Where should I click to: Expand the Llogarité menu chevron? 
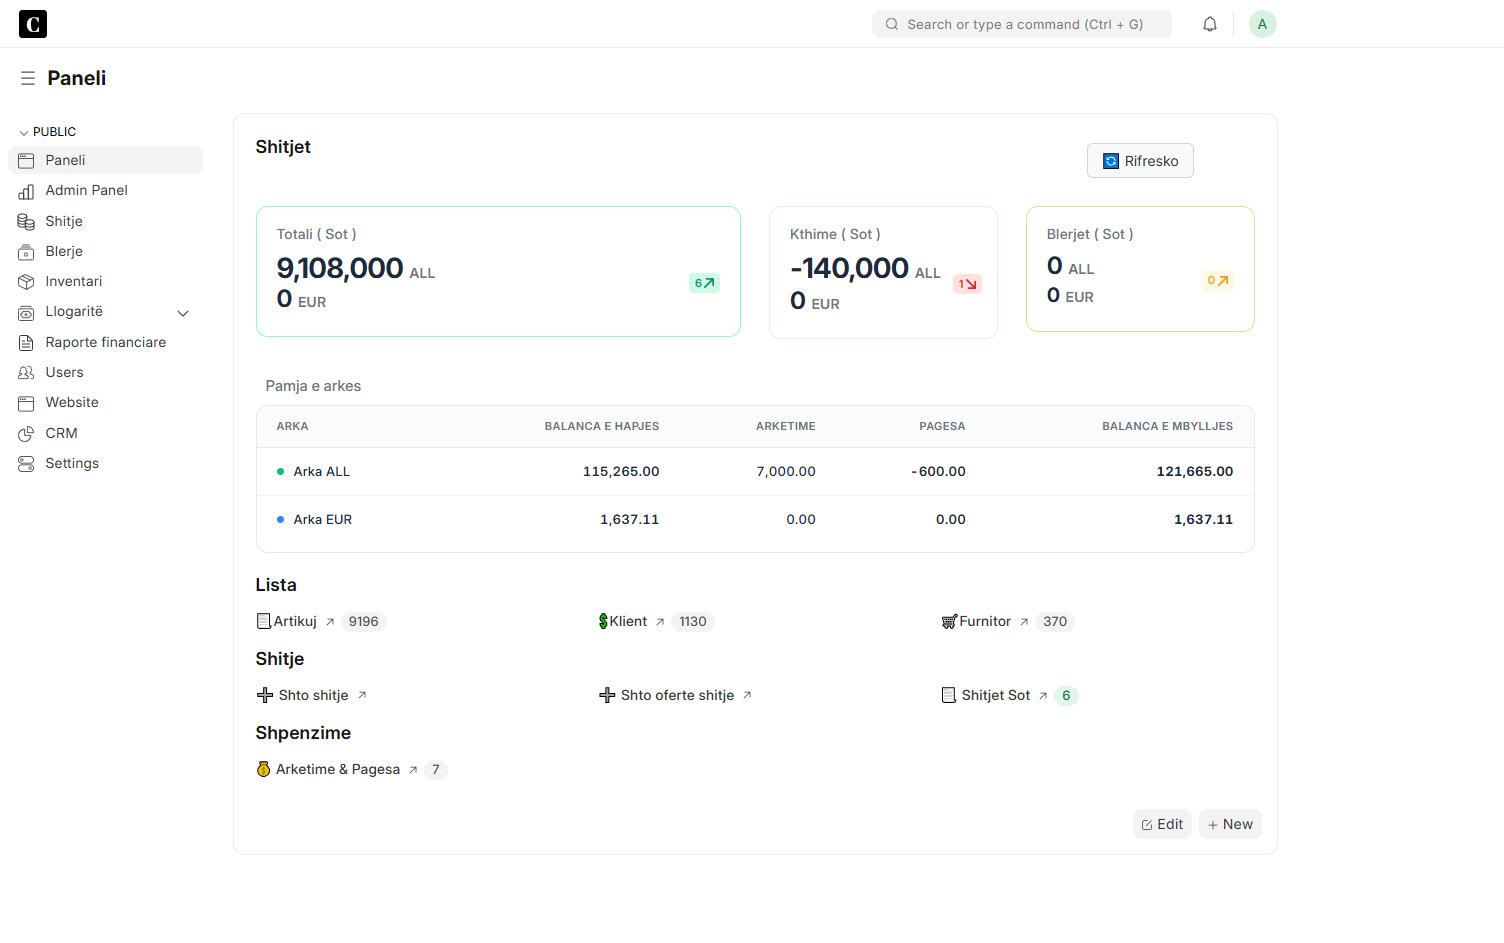183,312
